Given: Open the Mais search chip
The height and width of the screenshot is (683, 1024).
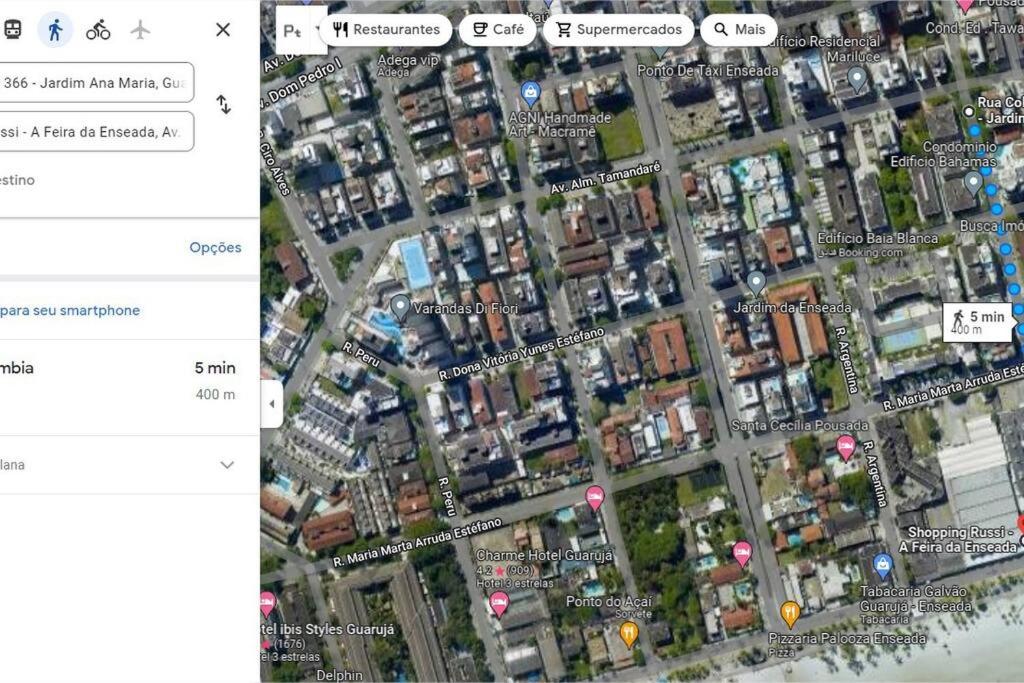Looking at the screenshot, I should coord(739,29).
